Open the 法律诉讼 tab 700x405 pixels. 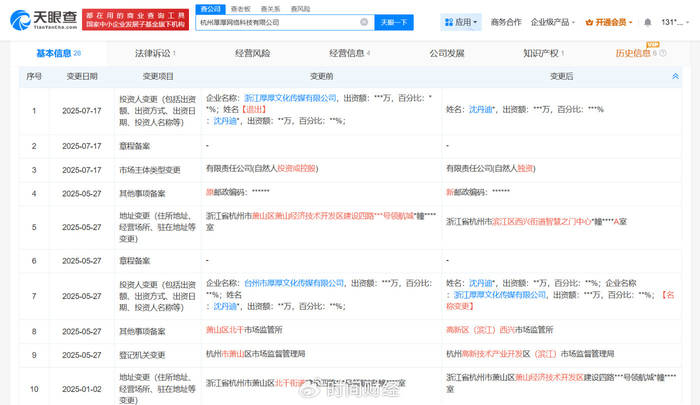pyautogui.click(x=155, y=53)
